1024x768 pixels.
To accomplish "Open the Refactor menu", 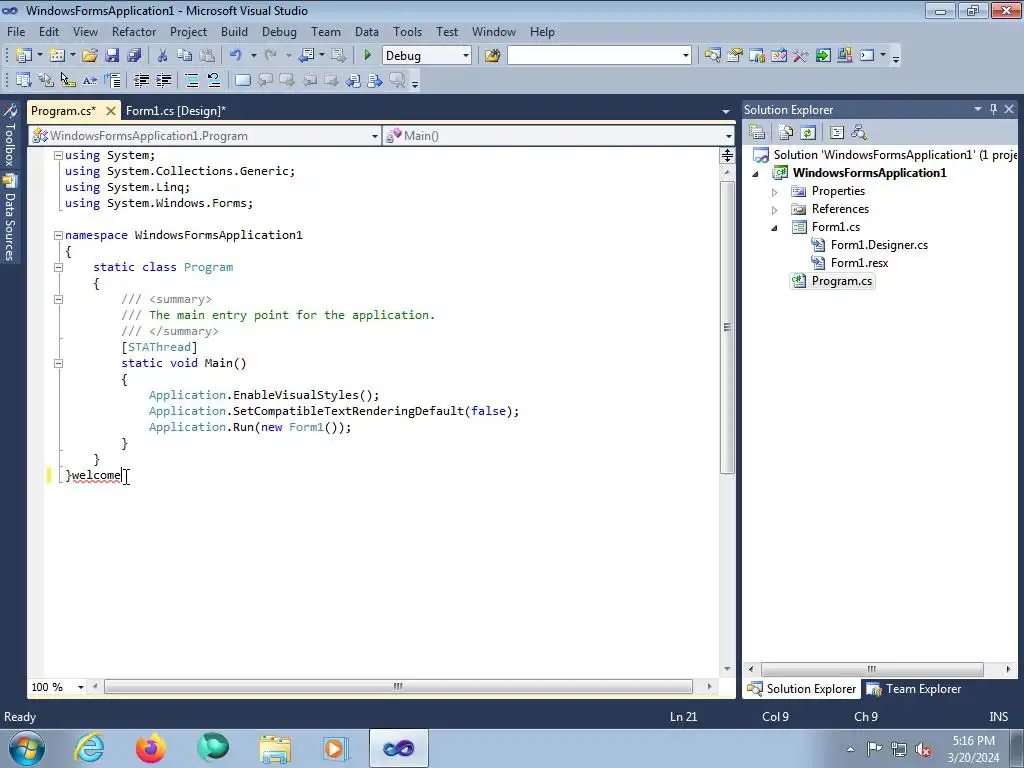I will coord(134,31).
